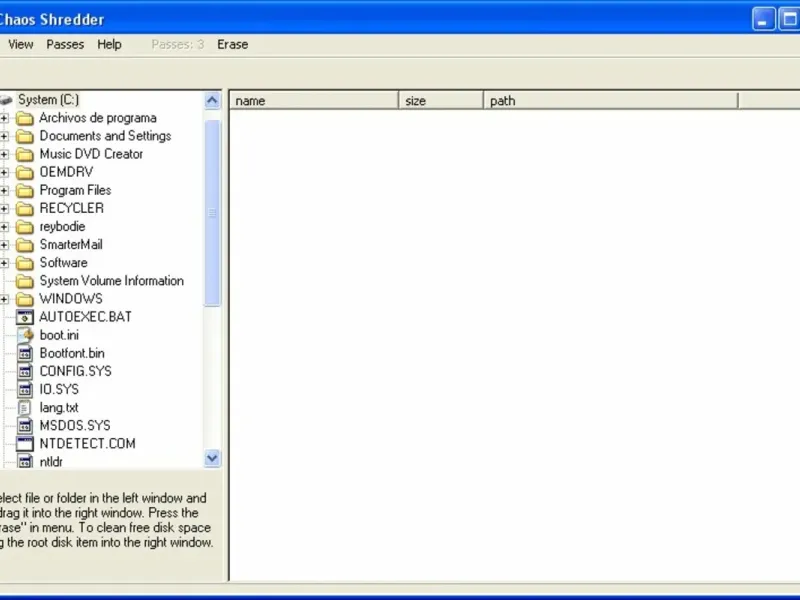The width and height of the screenshot is (800, 600).
Task: Click the WINDOWS folder icon
Action: point(24,299)
